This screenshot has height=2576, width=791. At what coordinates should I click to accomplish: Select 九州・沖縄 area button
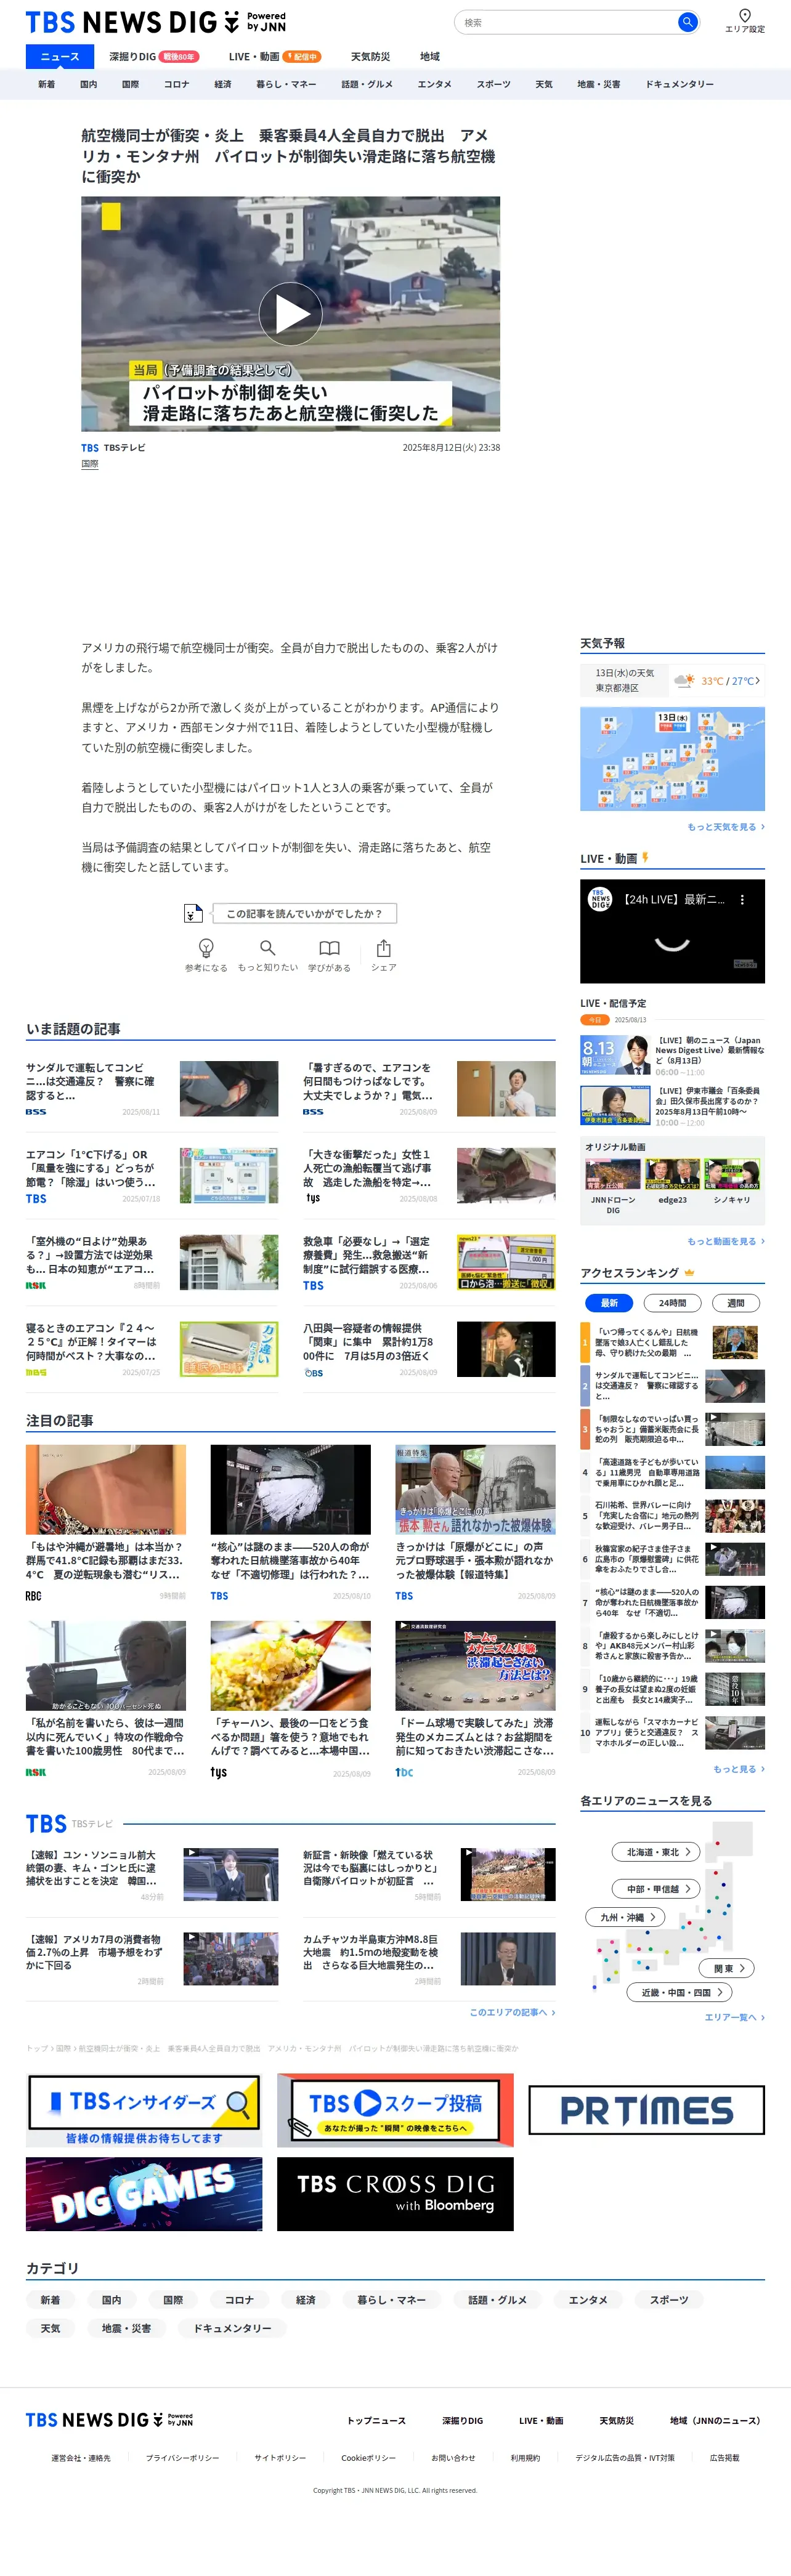point(626,1917)
